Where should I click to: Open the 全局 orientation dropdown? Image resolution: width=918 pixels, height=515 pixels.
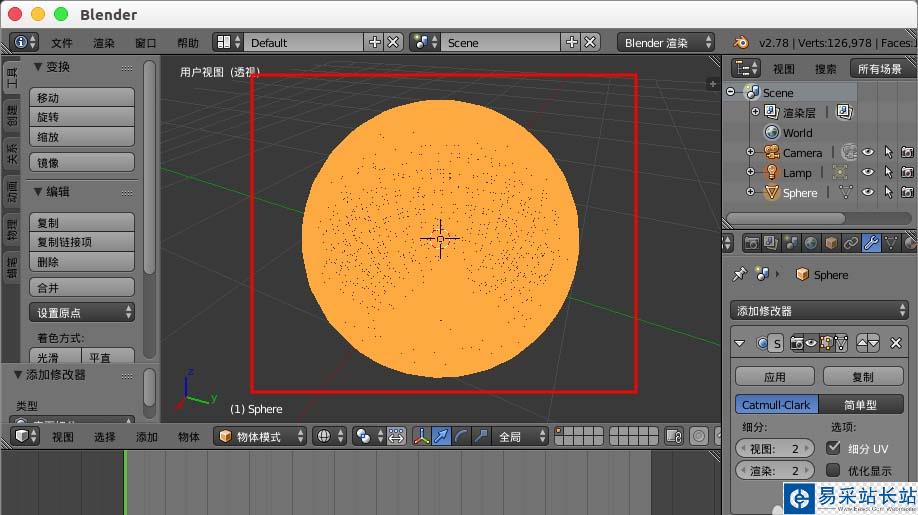[520, 436]
